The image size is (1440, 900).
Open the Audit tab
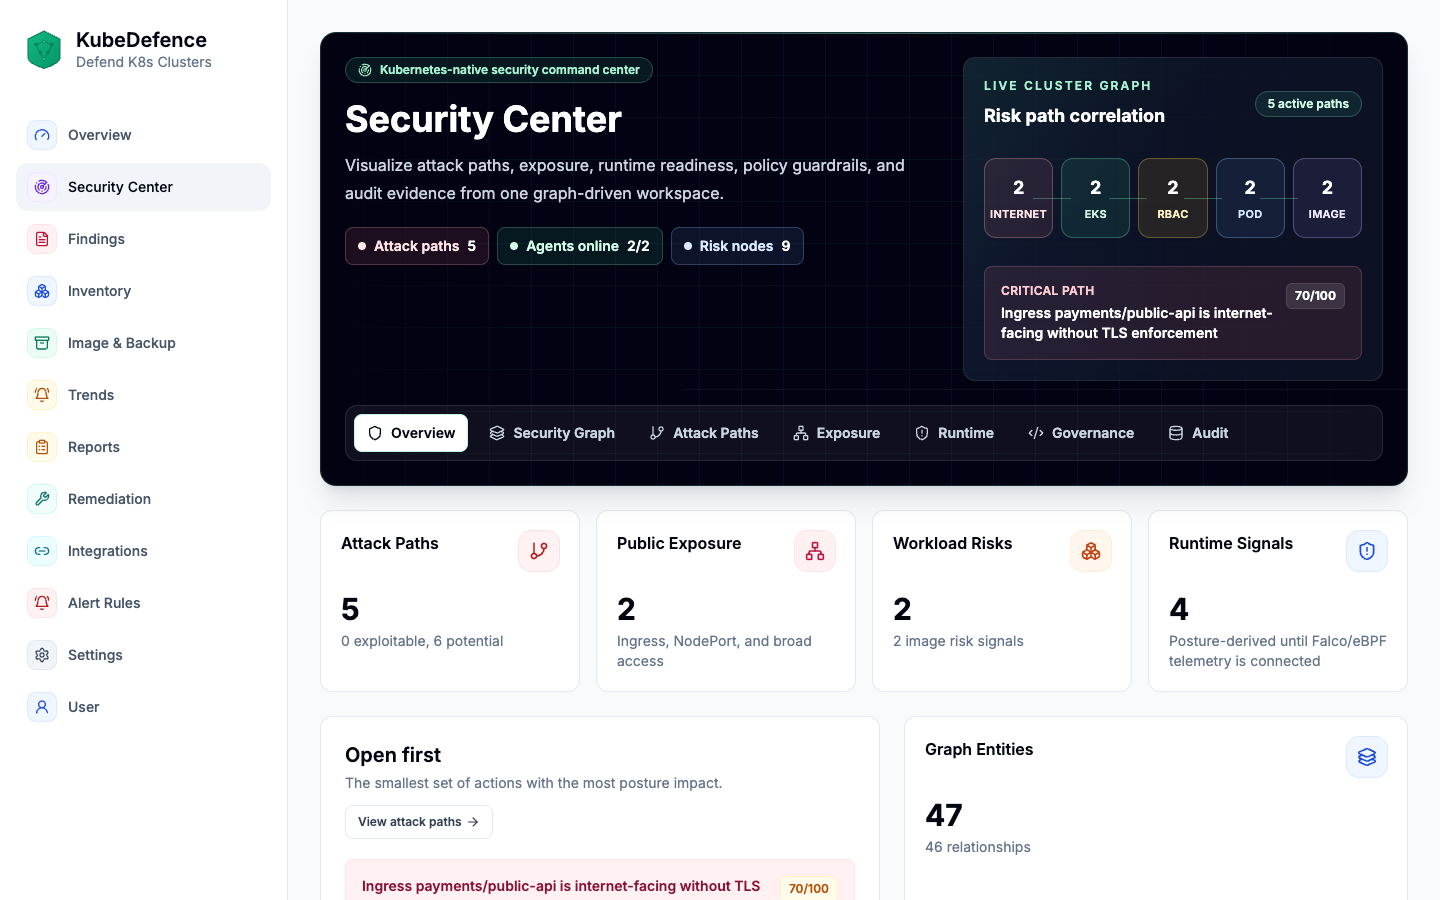click(x=1199, y=433)
